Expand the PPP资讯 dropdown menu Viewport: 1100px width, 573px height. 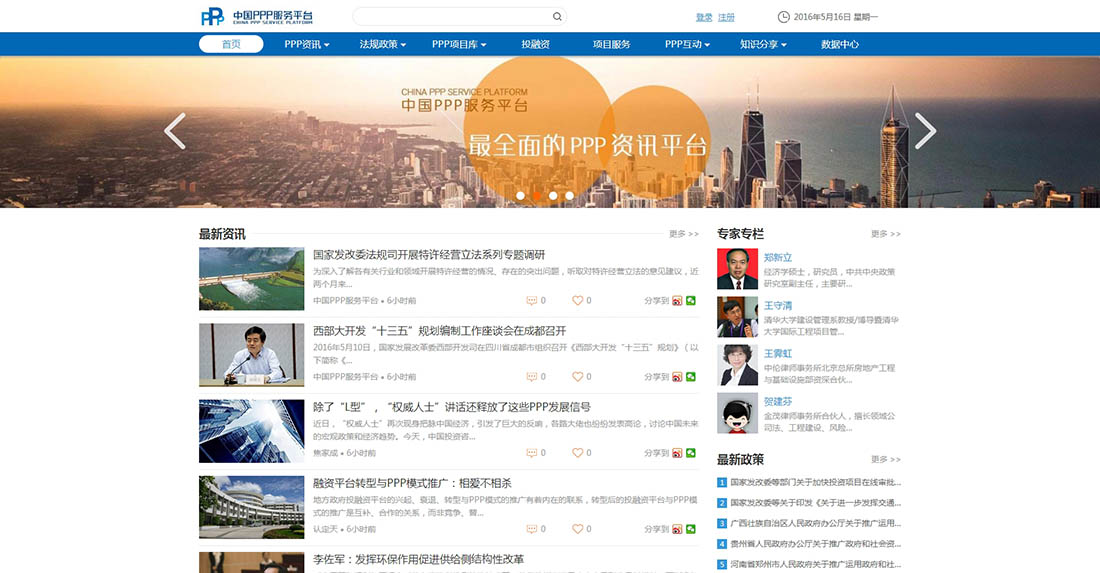(306, 44)
